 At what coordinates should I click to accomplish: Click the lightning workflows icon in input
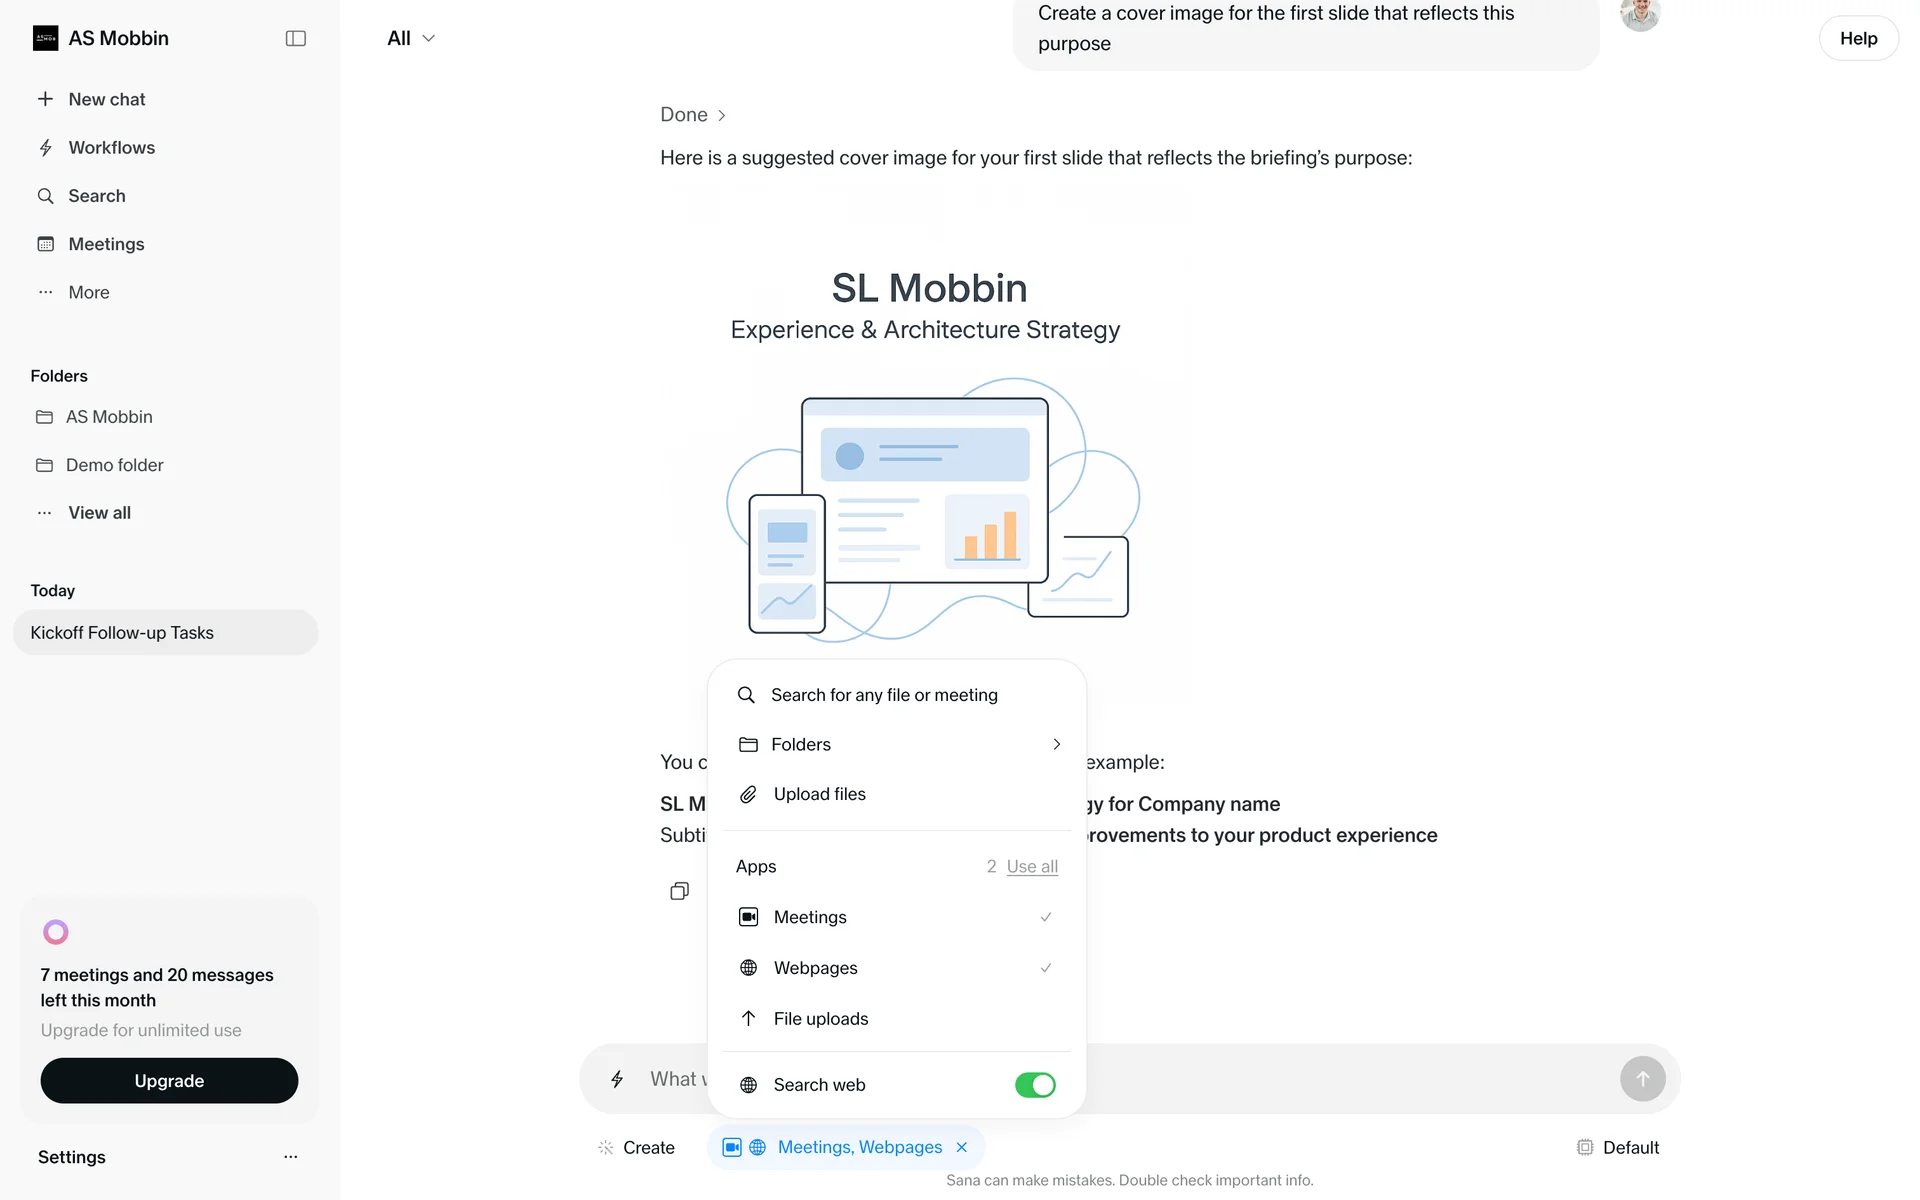click(x=617, y=1079)
